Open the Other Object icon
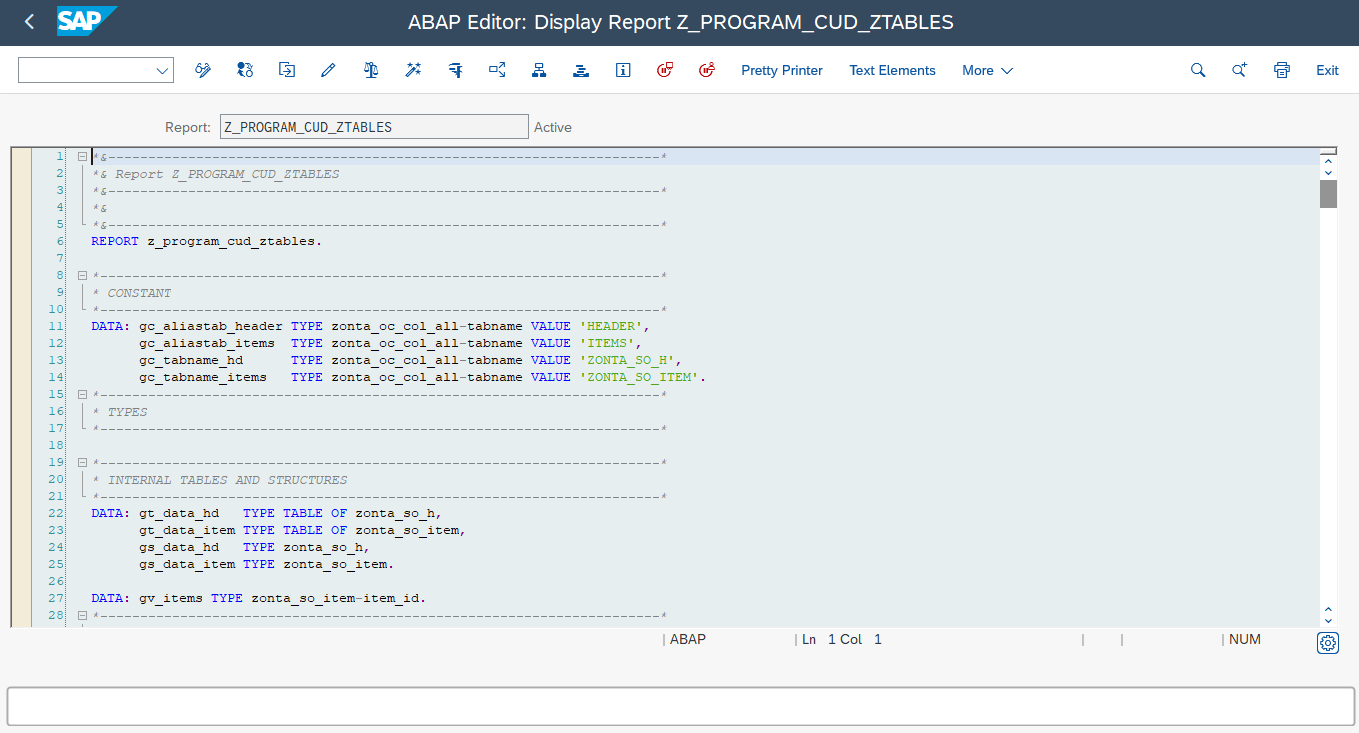 coord(287,70)
